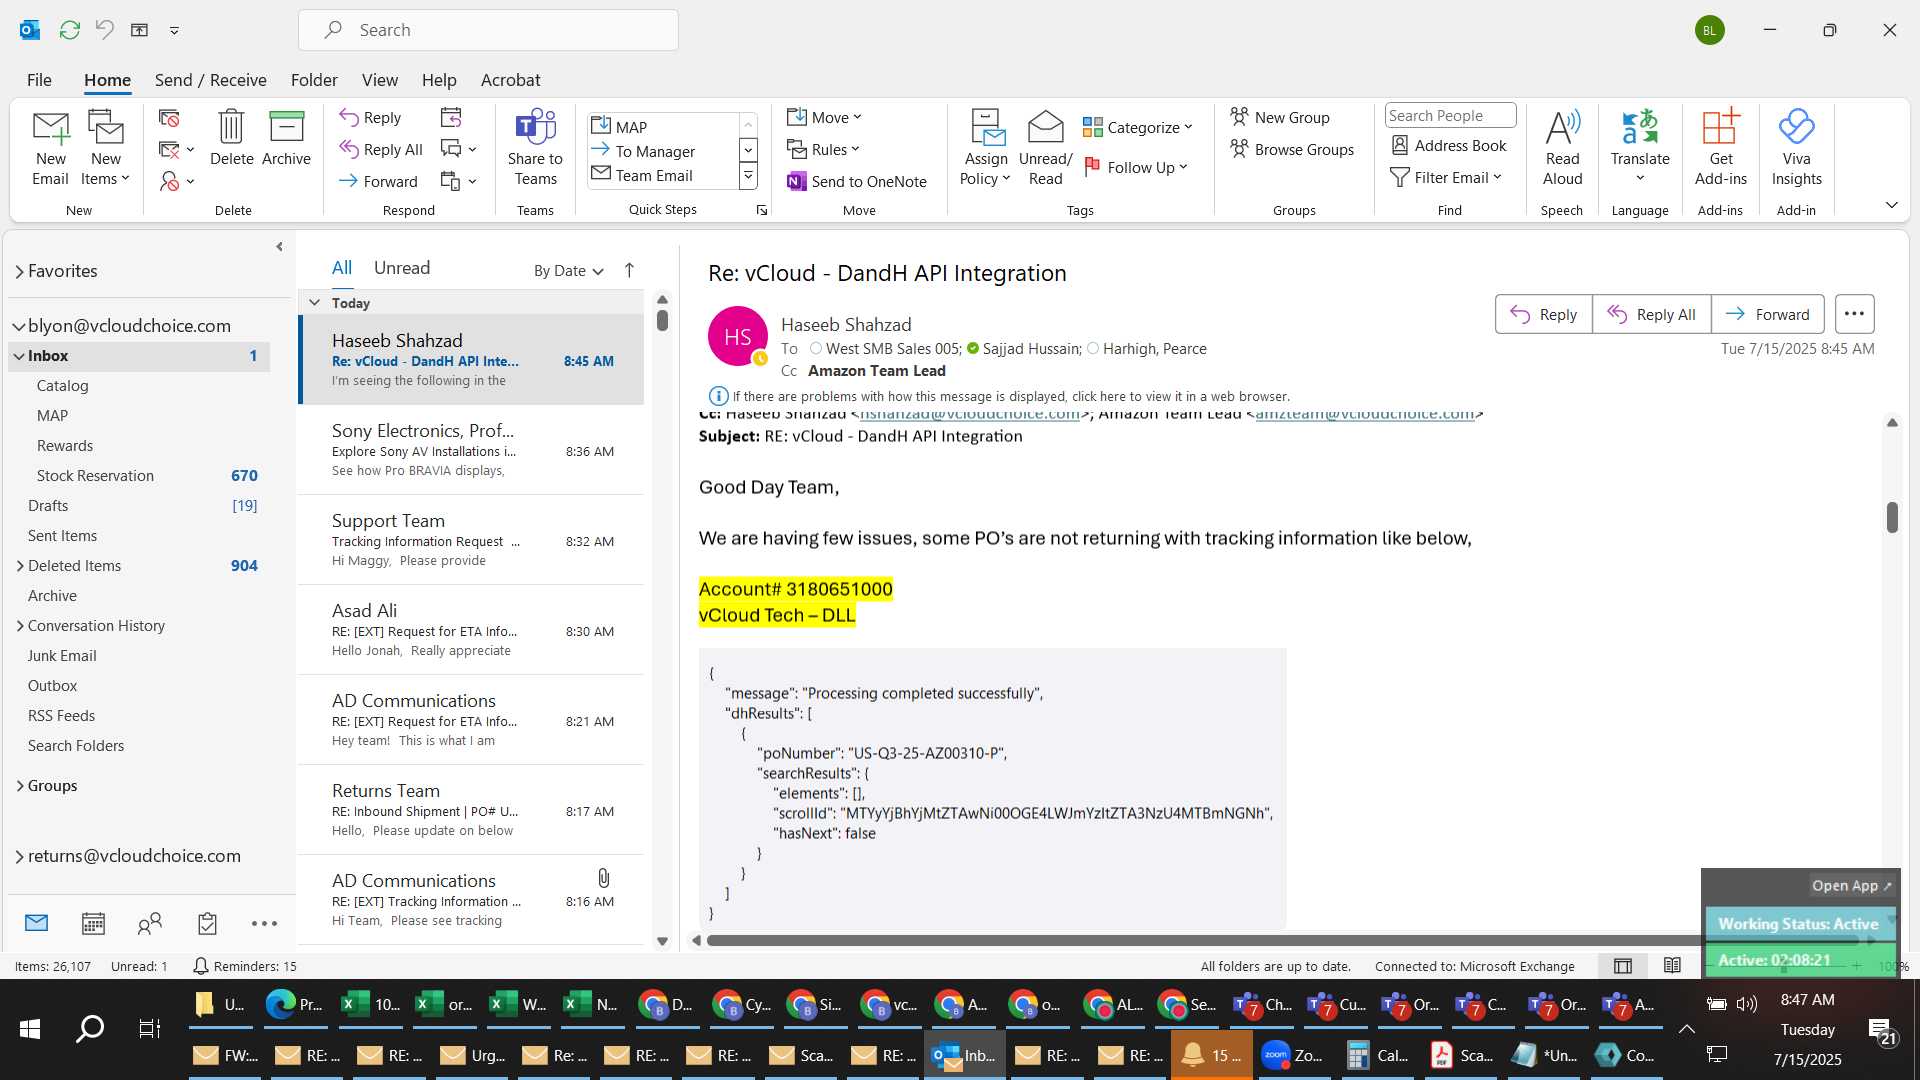
Task: Open Support Team tracking request email
Action: coord(471,540)
